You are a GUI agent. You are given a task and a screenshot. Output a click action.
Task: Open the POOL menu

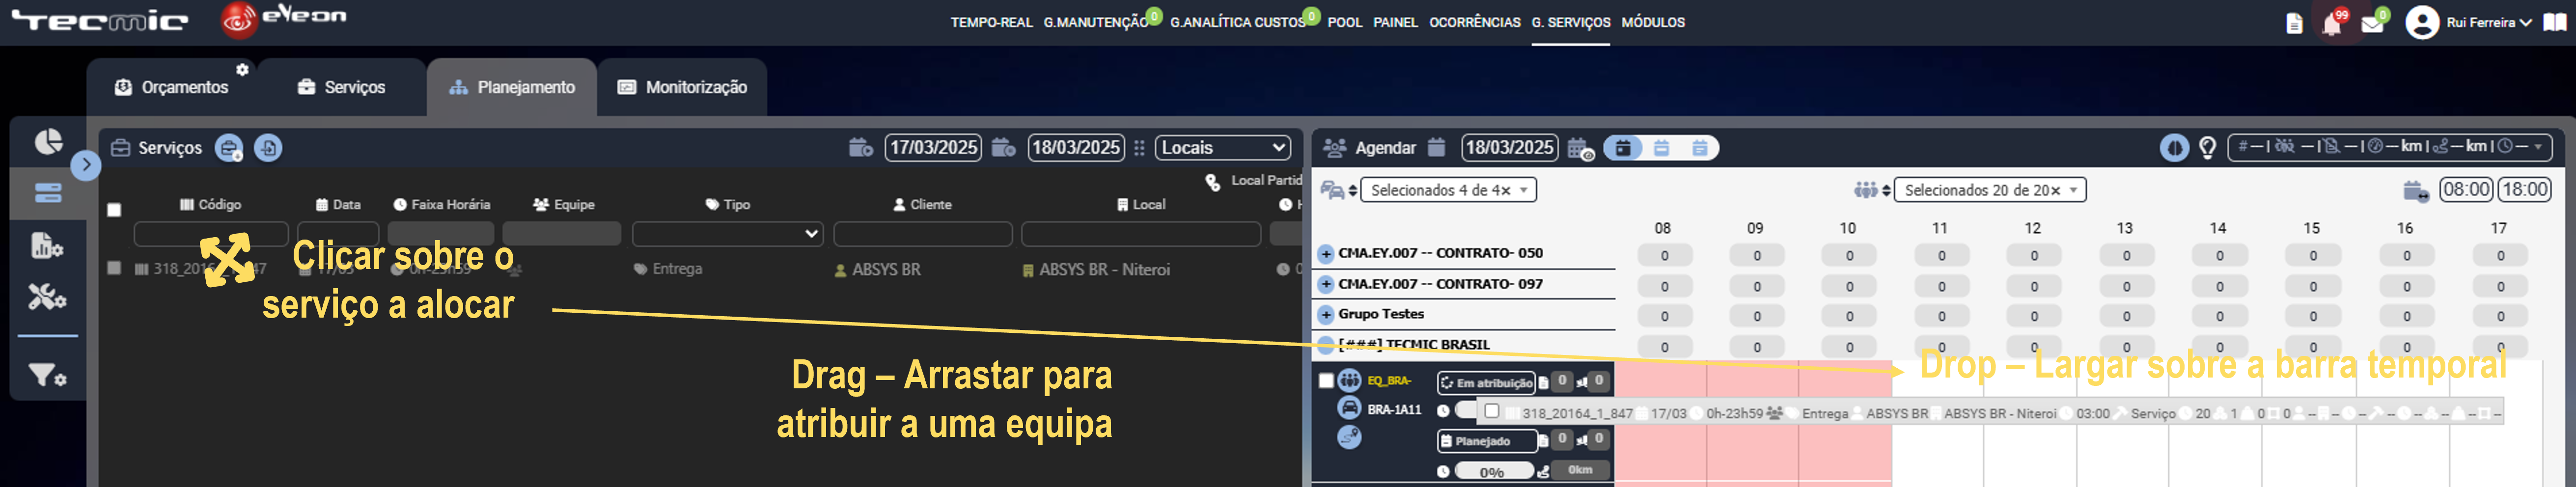point(1345,22)
